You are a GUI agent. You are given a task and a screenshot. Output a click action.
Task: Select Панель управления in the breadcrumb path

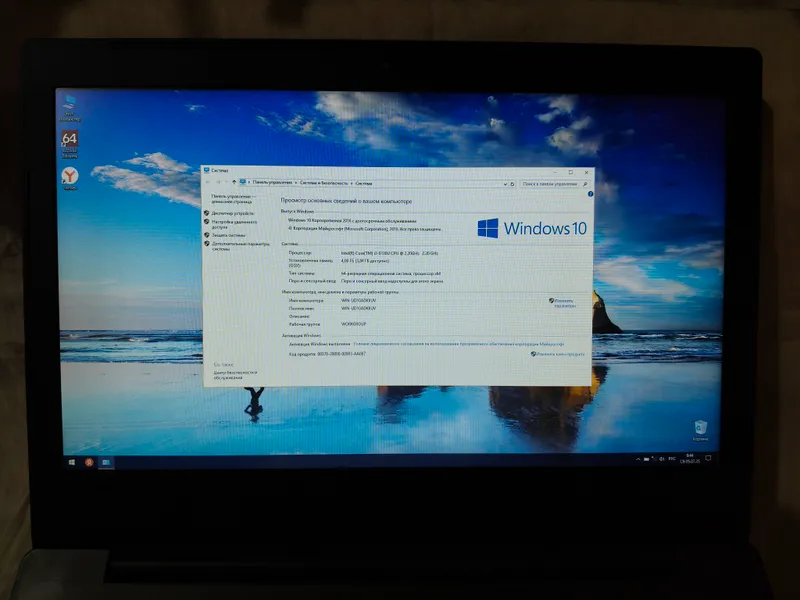[x=272, y=182]
